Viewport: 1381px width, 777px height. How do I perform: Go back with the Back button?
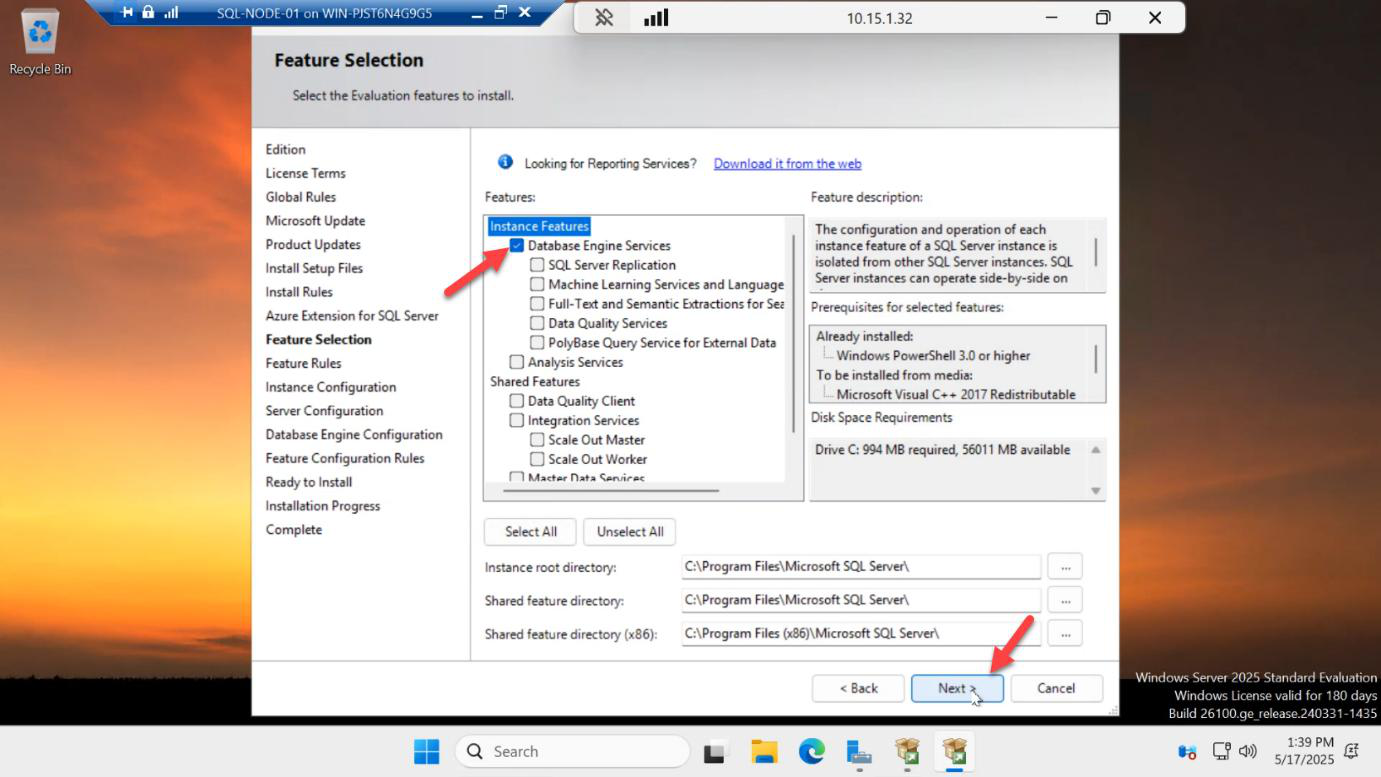point(858,688)
